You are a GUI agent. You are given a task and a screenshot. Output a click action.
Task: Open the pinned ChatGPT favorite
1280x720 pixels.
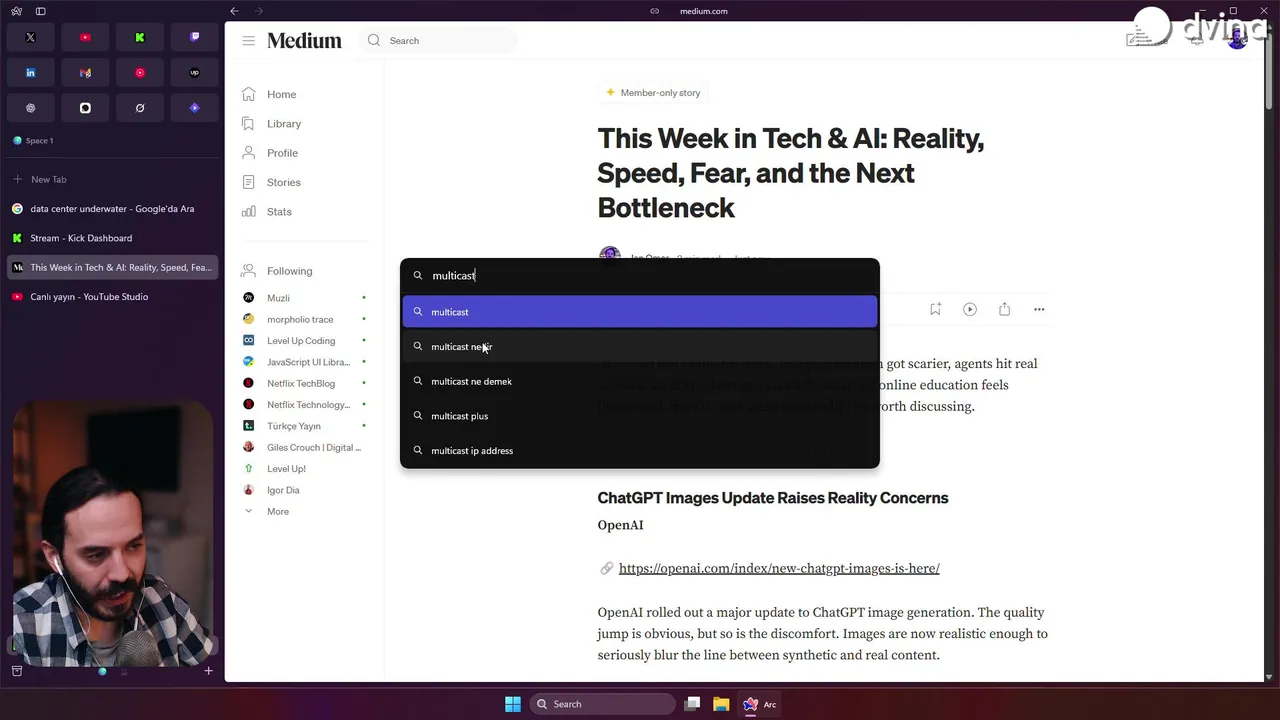pyautogui.click(x=30, y=108)
